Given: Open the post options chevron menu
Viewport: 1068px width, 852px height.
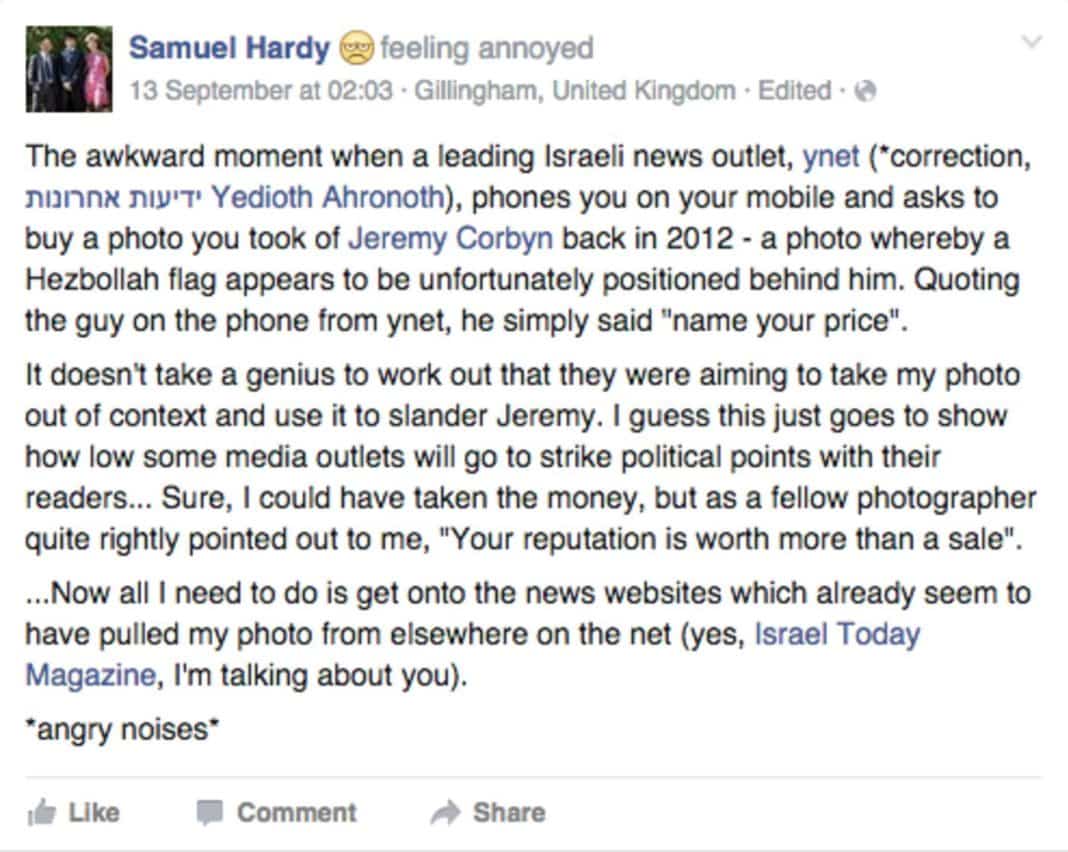Looking at the screenshot, I should pyautogui.click(x=1032, y=42).
